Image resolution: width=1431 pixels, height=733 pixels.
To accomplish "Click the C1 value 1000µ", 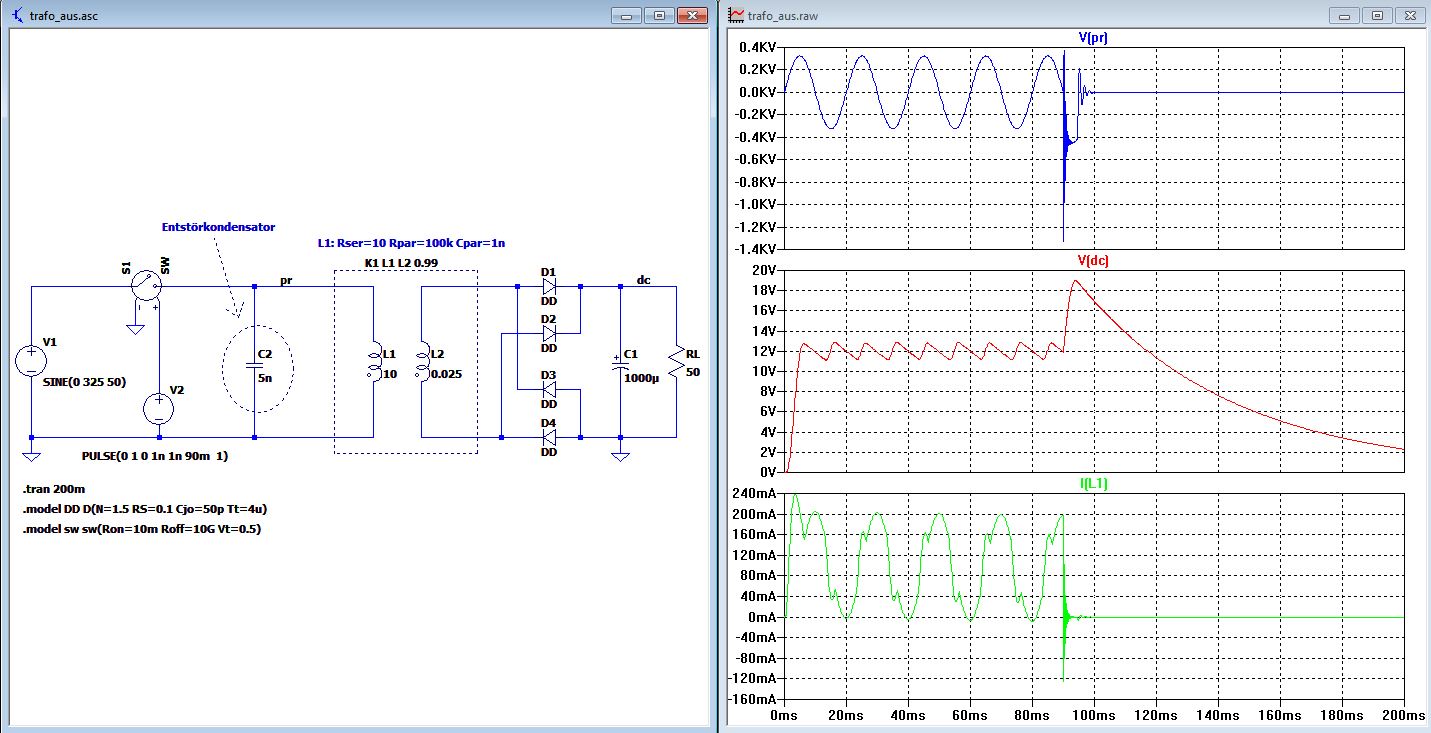I will (640, 378).
